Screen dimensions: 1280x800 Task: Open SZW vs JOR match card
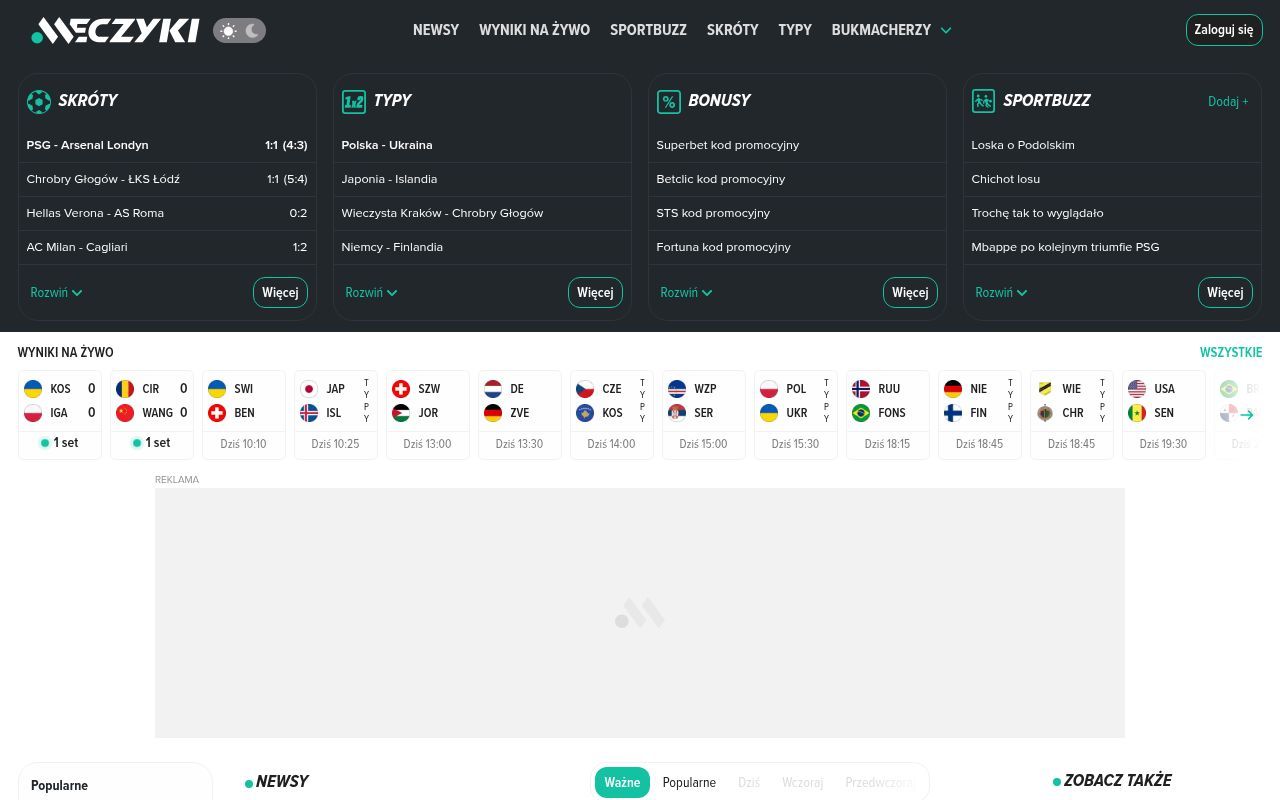click(428, 415)
